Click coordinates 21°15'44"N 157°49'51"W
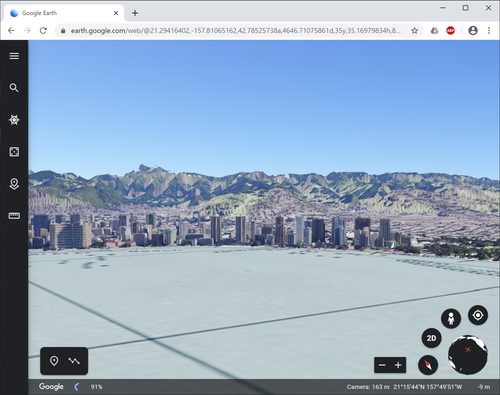 coord(428,387)
